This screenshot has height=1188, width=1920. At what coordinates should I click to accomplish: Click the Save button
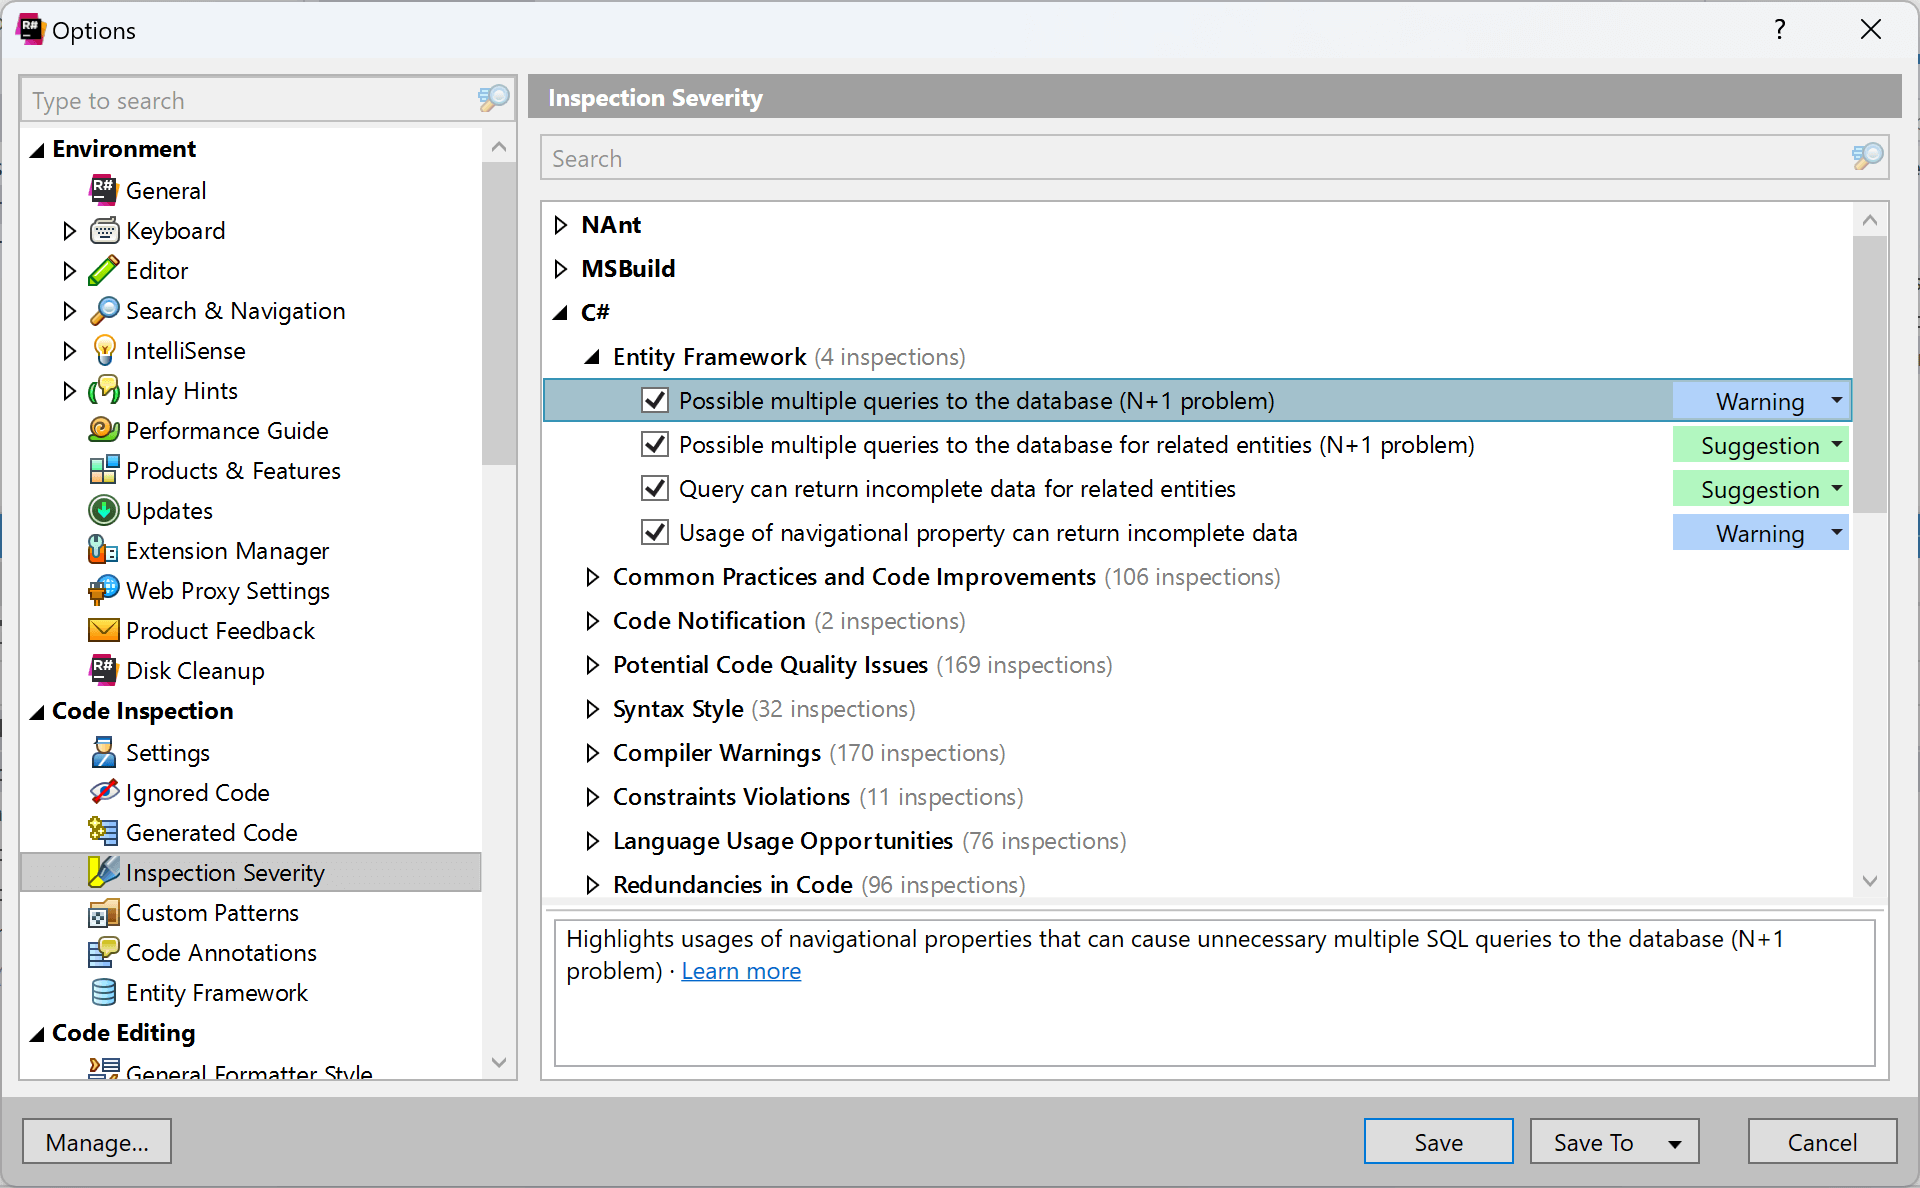[x=1438, y=1141]
